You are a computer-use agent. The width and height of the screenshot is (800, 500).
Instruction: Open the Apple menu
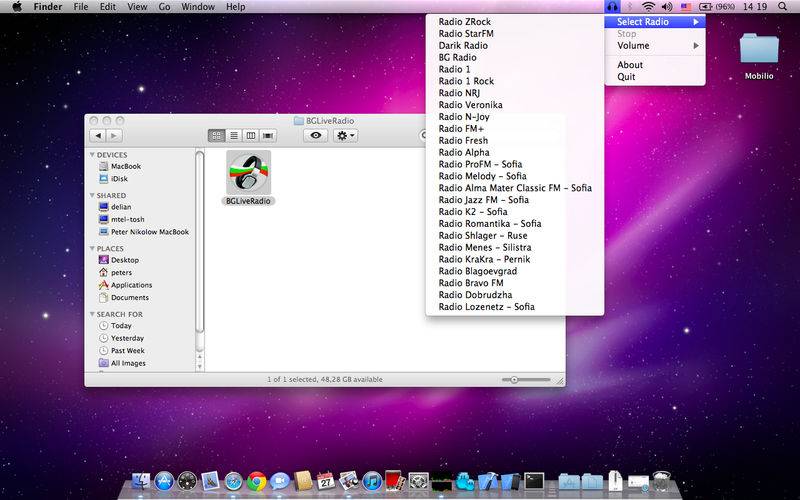pyautogui.click(x=17, y=7)
